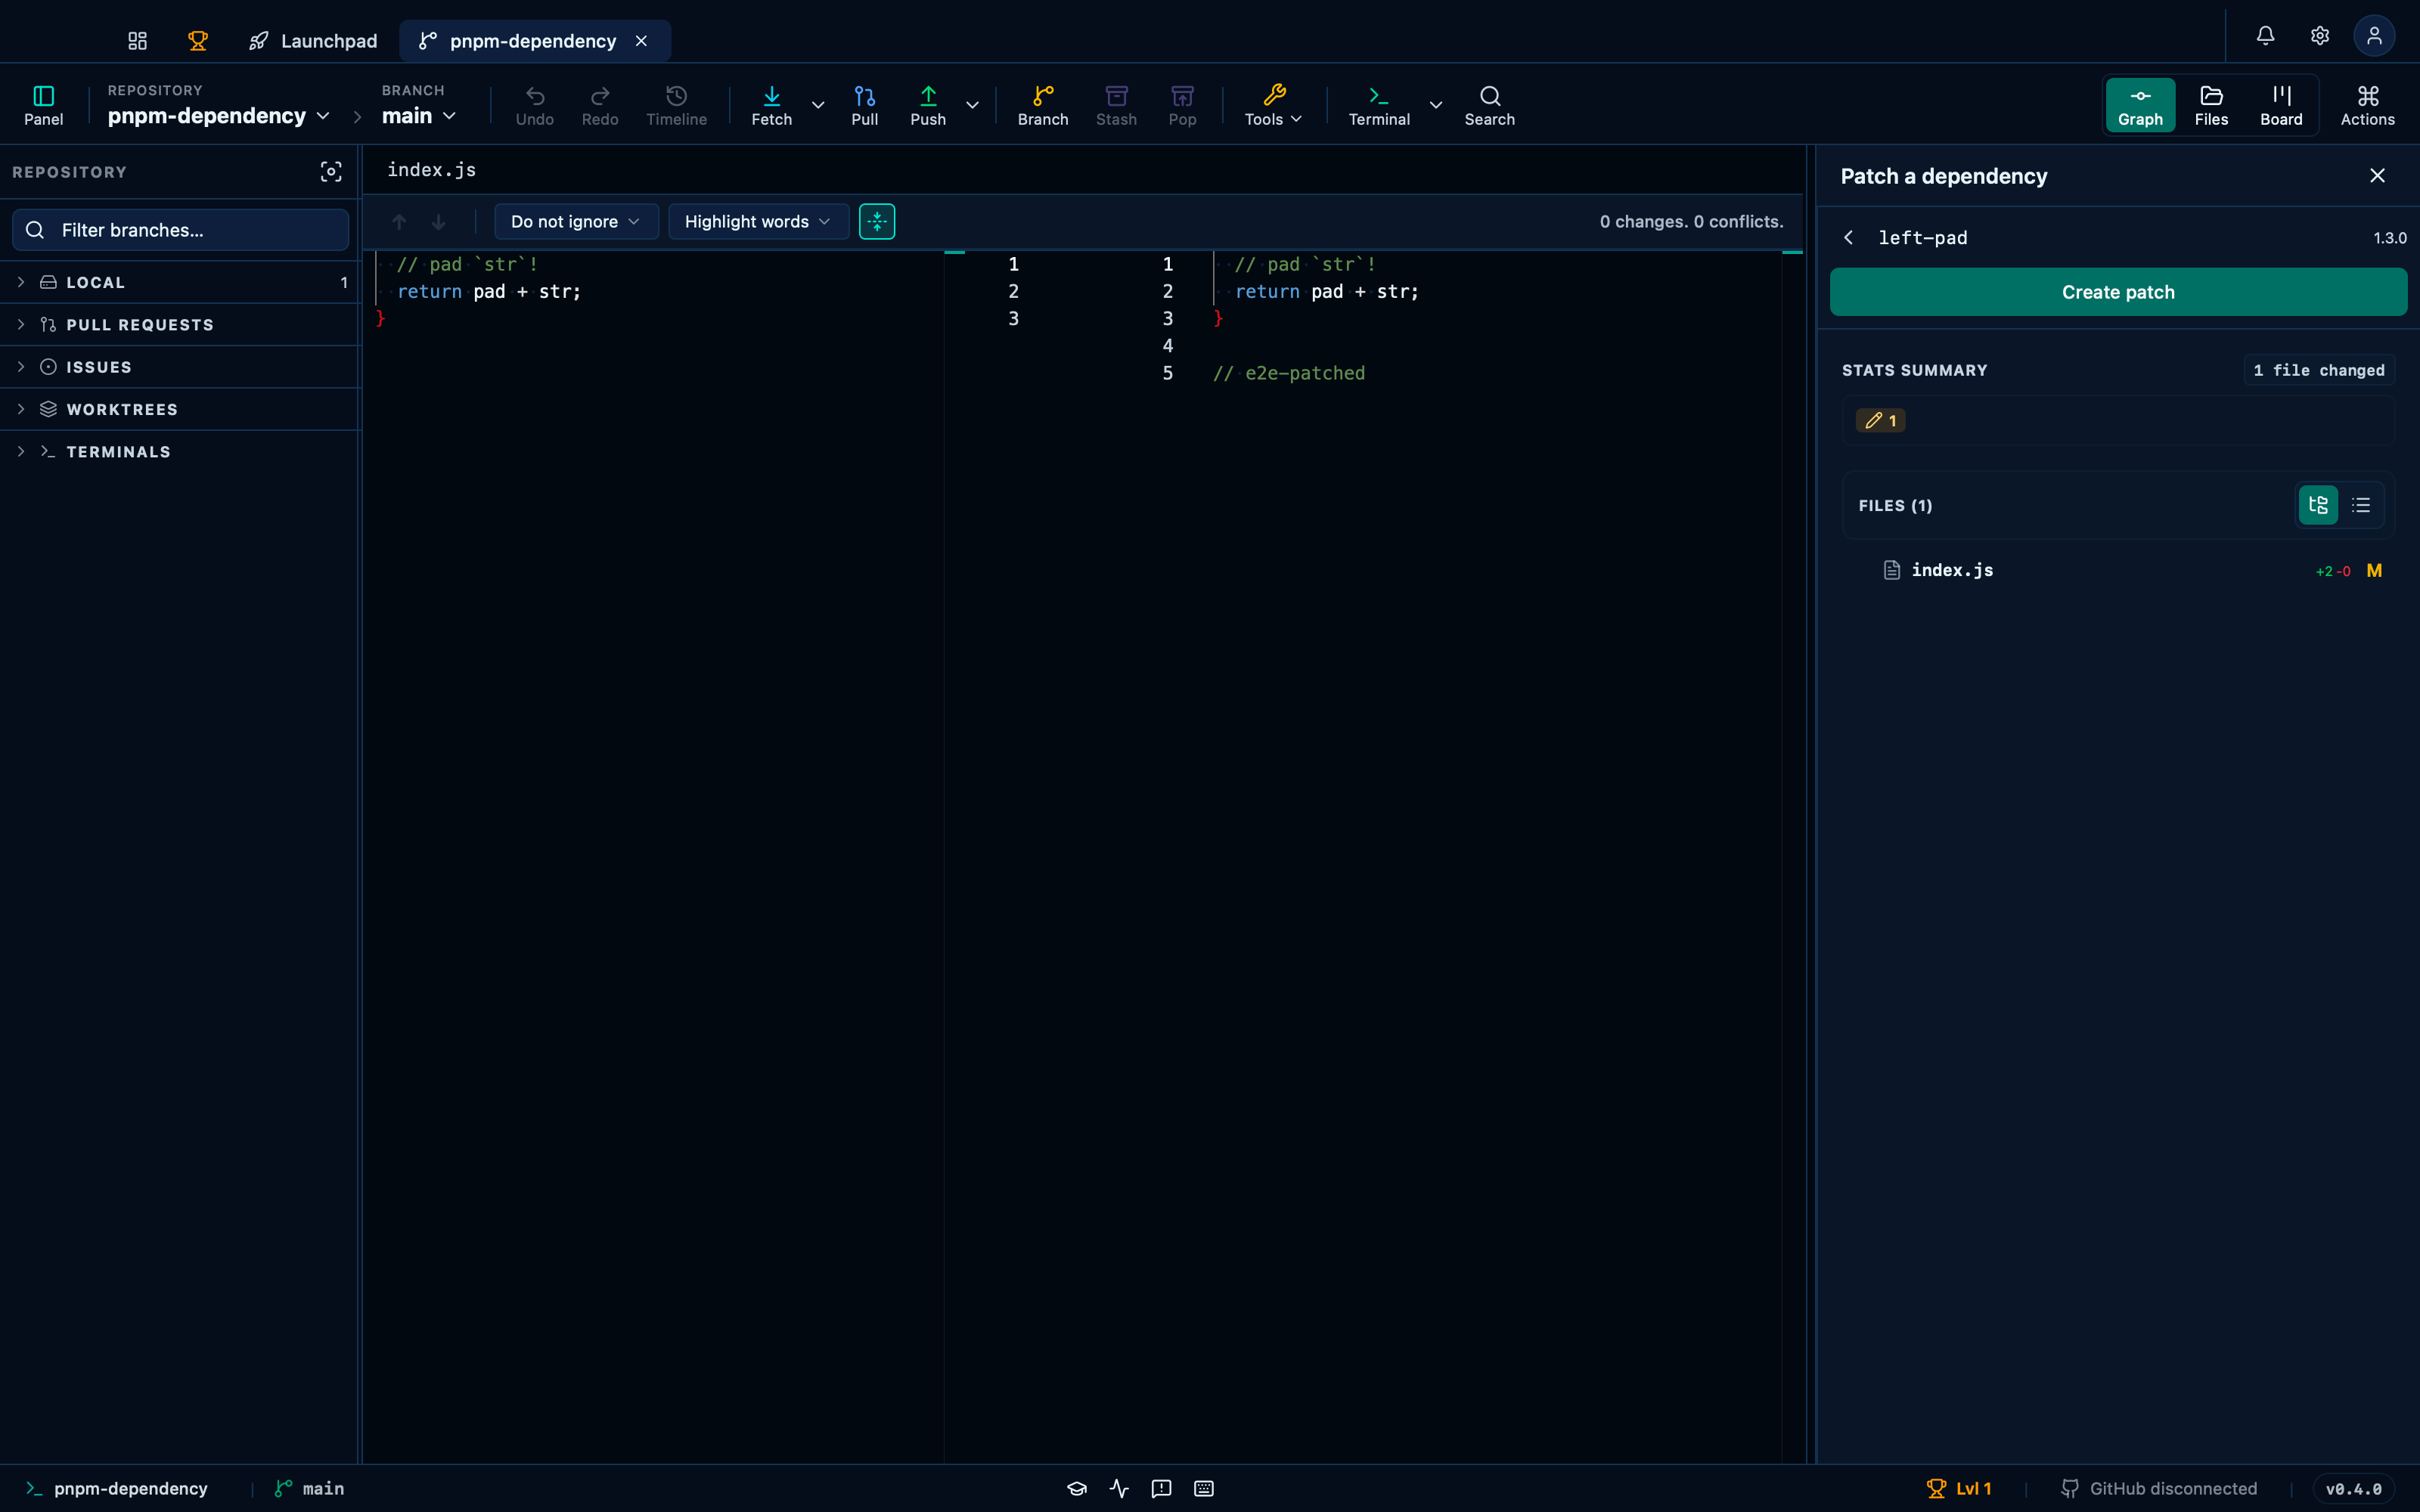Open the Timeline view

coord(676,105)
